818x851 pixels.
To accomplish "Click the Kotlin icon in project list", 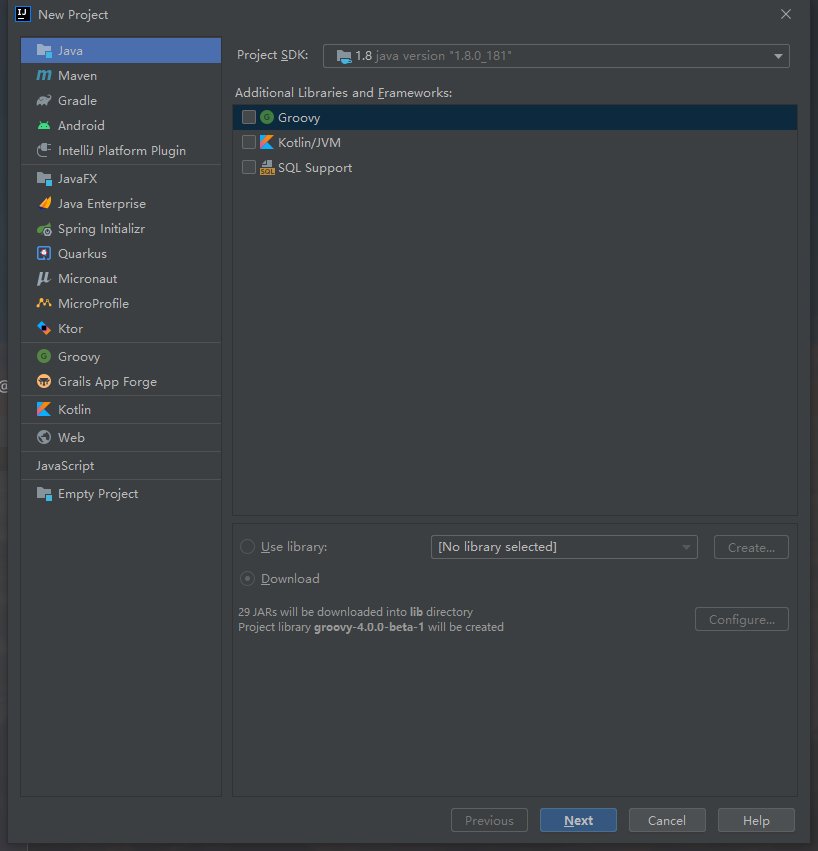I will pos(44,409).
